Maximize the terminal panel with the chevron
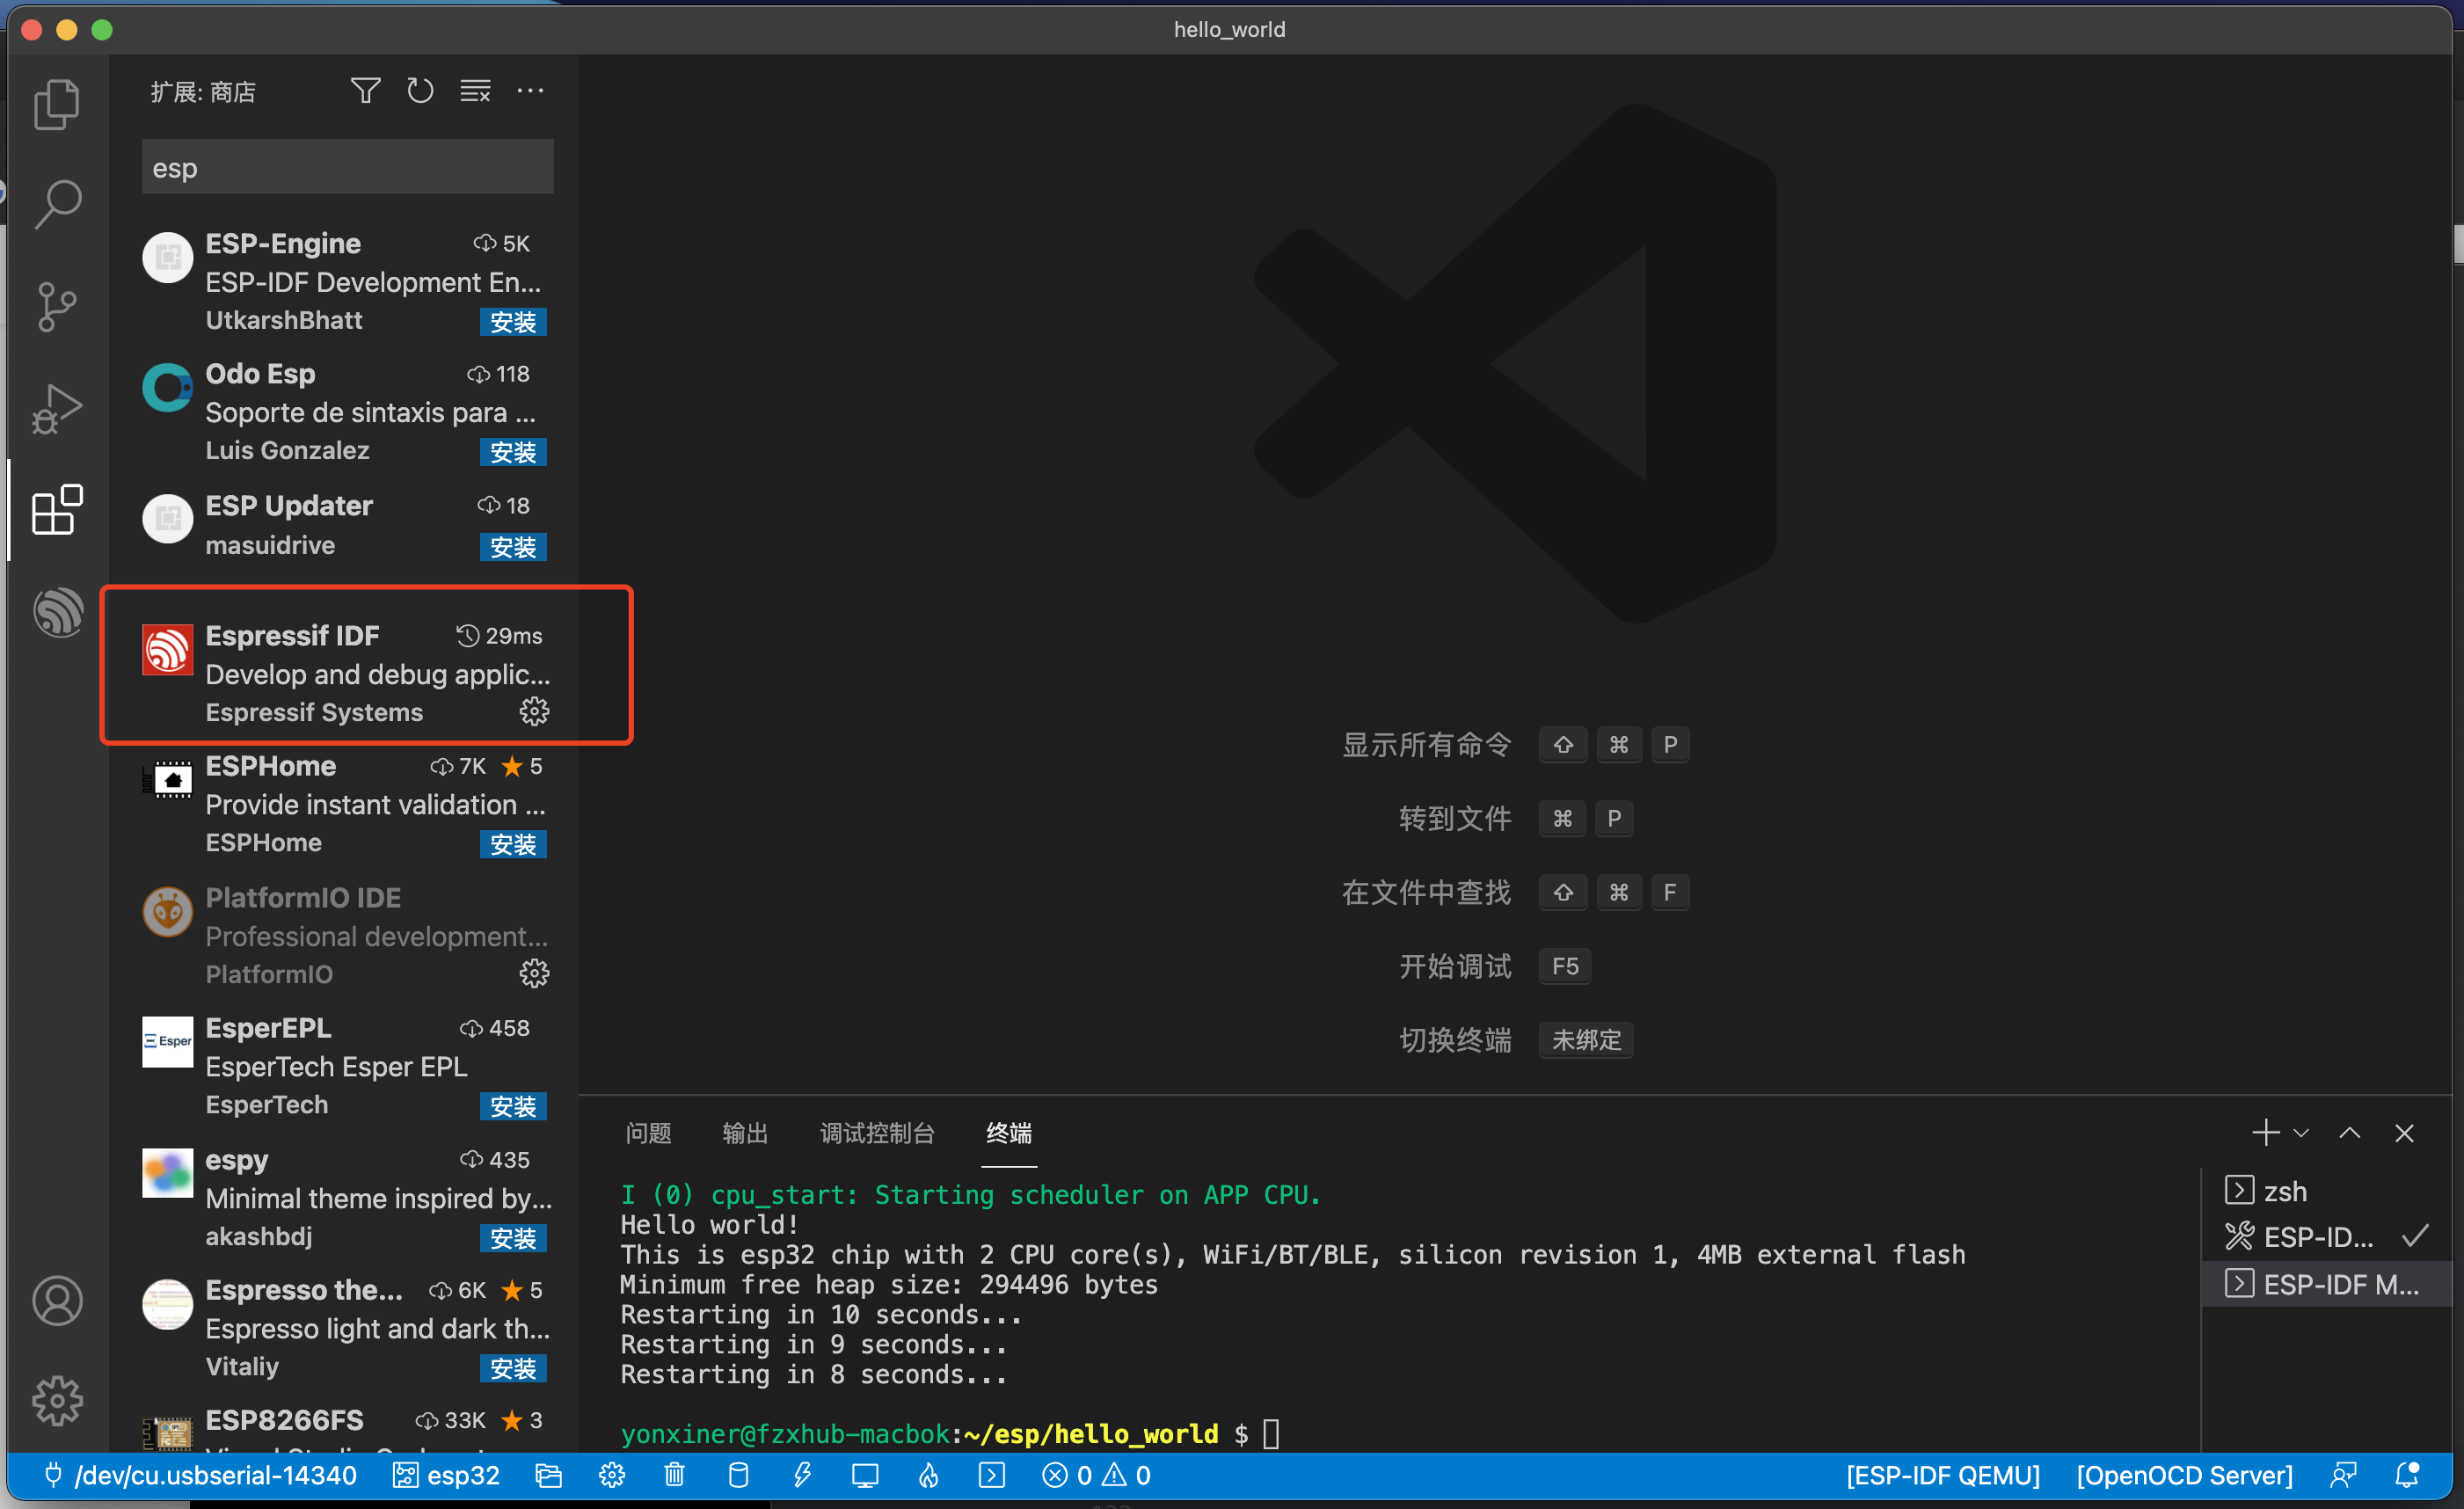Viewport: 2464px width, 1509px height. (x=2350, y=1133)
